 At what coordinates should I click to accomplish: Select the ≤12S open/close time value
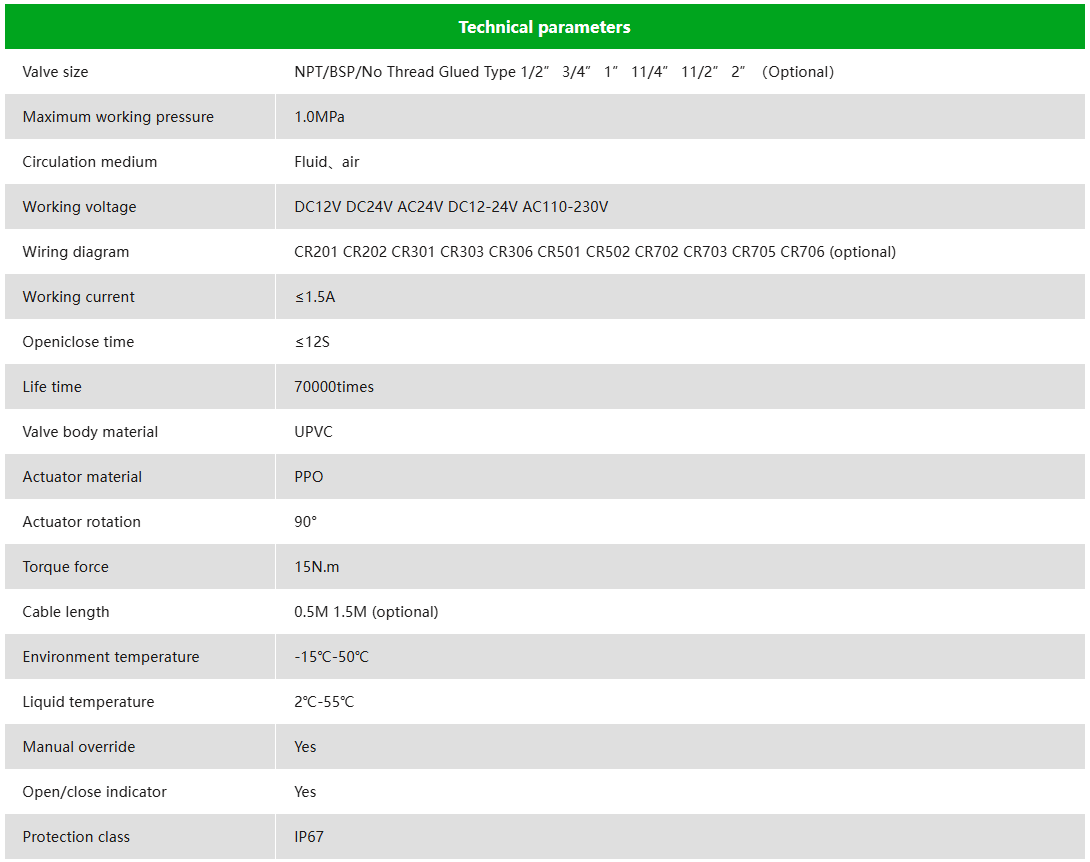click(x=312, y=342)
